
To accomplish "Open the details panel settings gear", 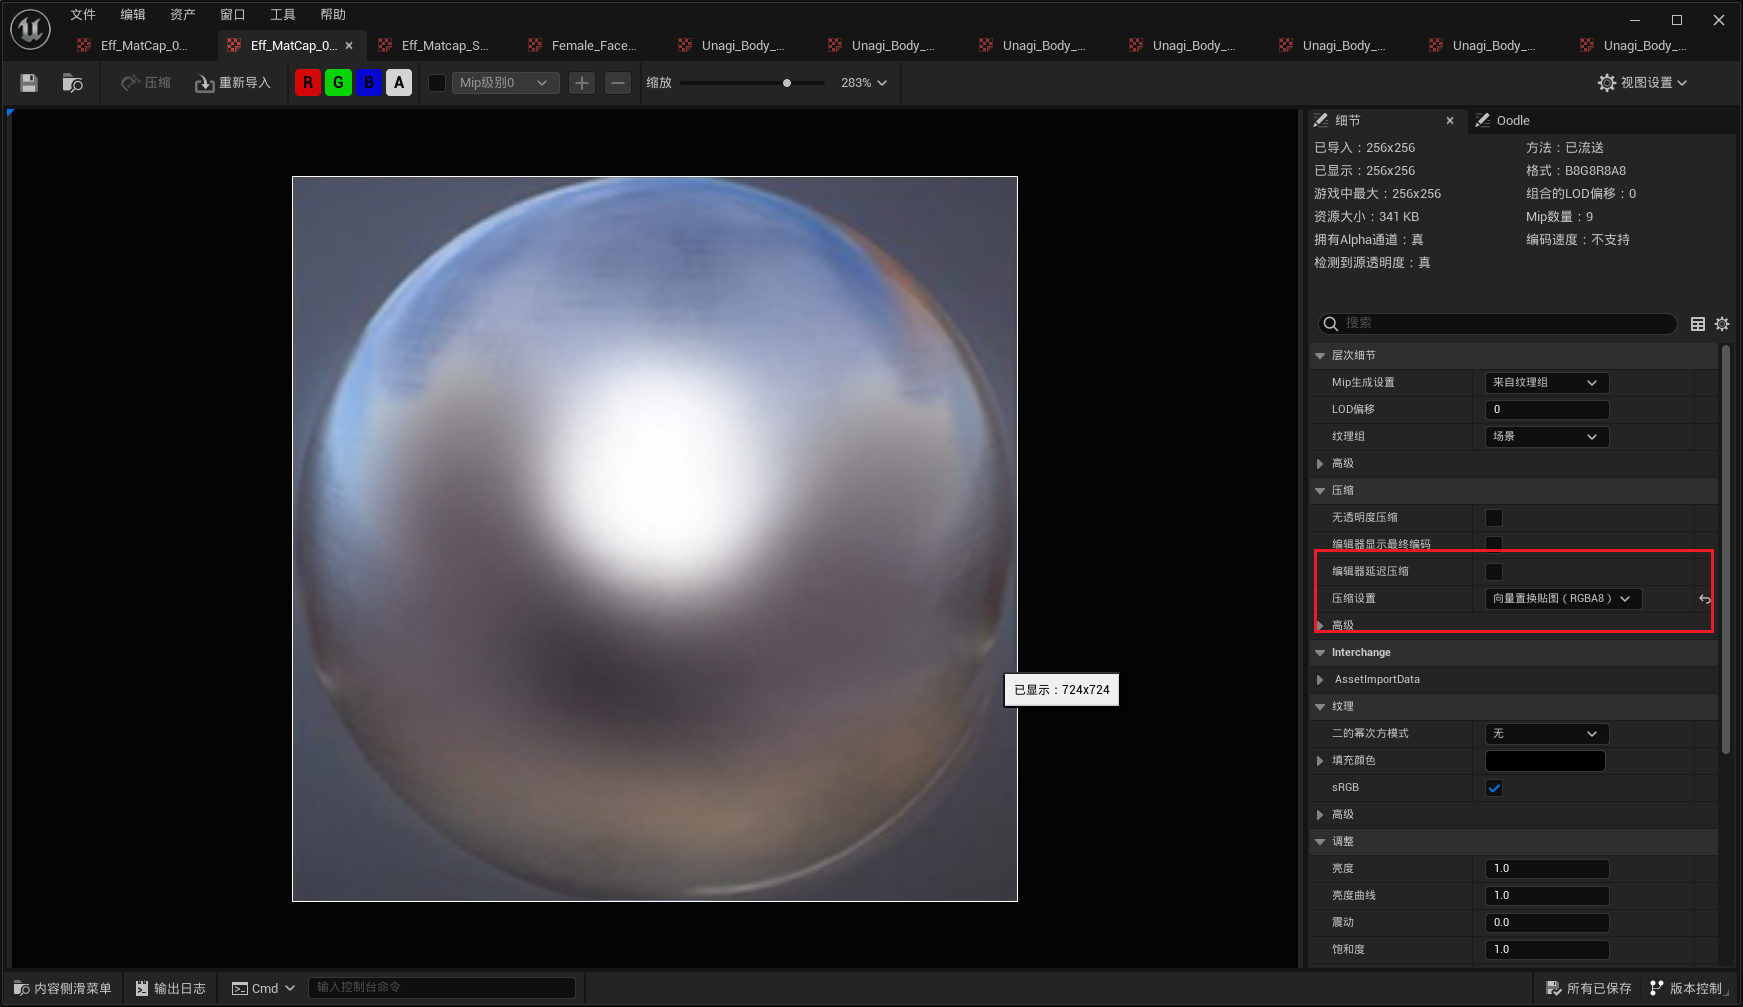I will coord(1722,324).
